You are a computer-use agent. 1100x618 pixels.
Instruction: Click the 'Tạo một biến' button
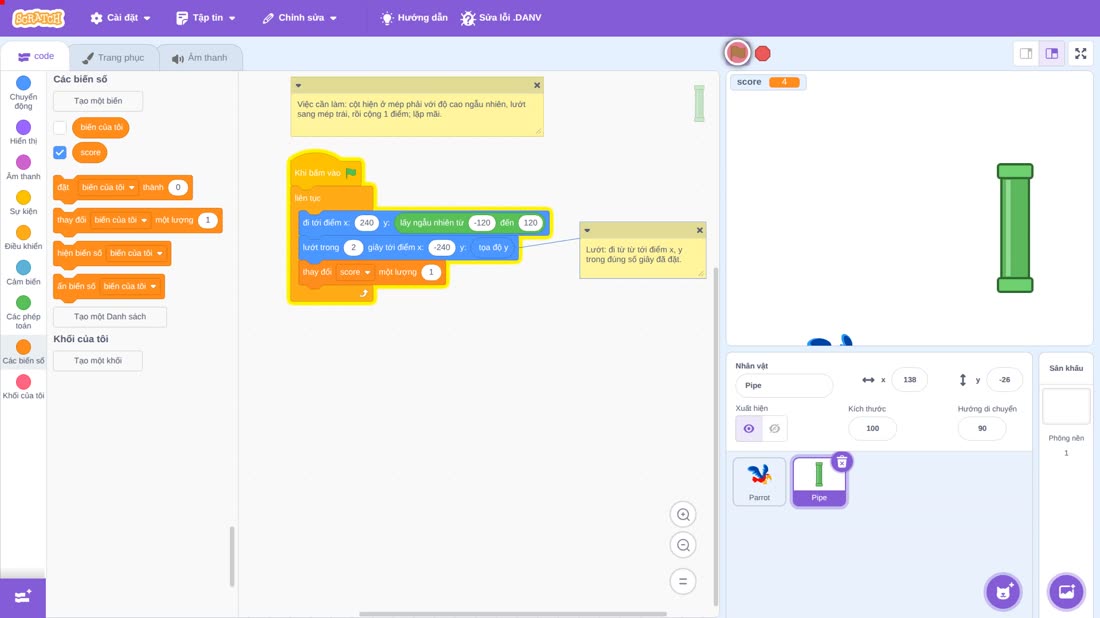click(x=98, y=101)
